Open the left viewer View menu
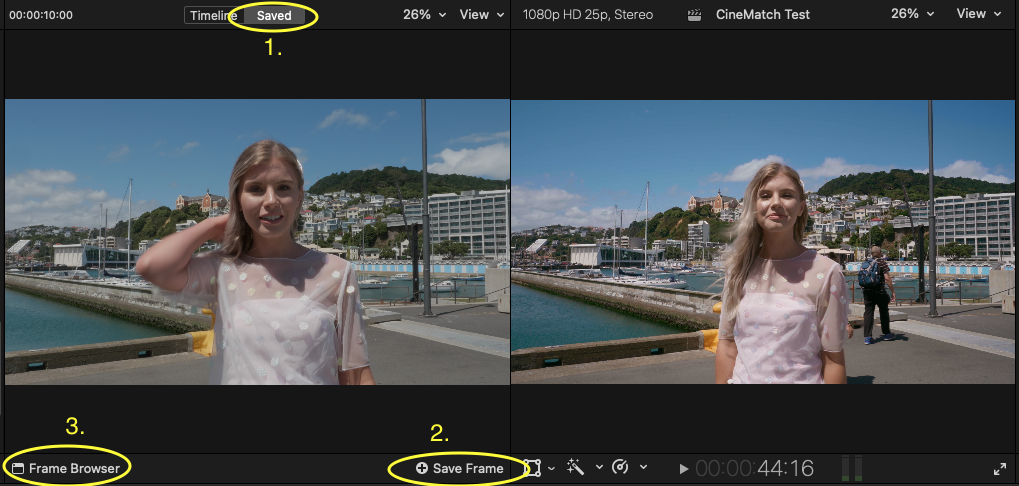1019x486 pixels. point(480,15)
